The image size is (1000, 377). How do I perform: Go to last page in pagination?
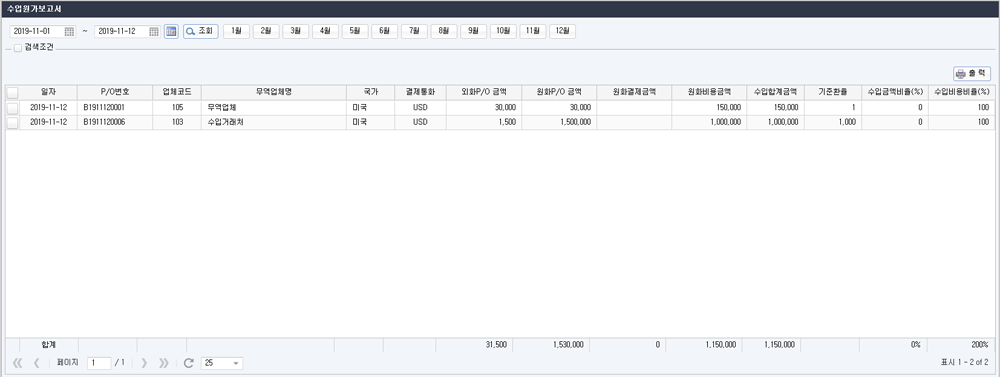[164, 363]
